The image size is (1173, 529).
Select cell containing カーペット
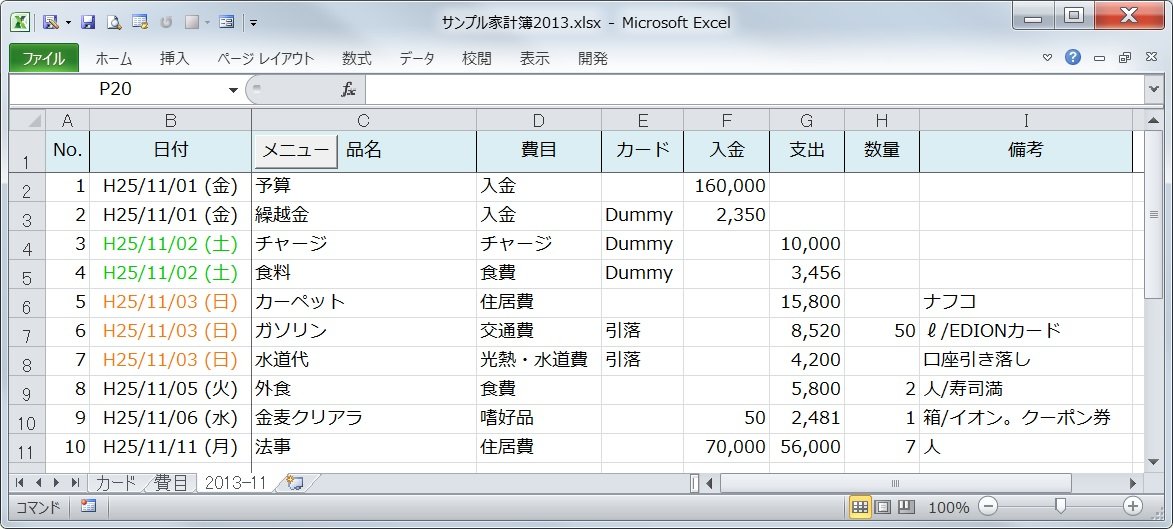(x=364, y=302)
